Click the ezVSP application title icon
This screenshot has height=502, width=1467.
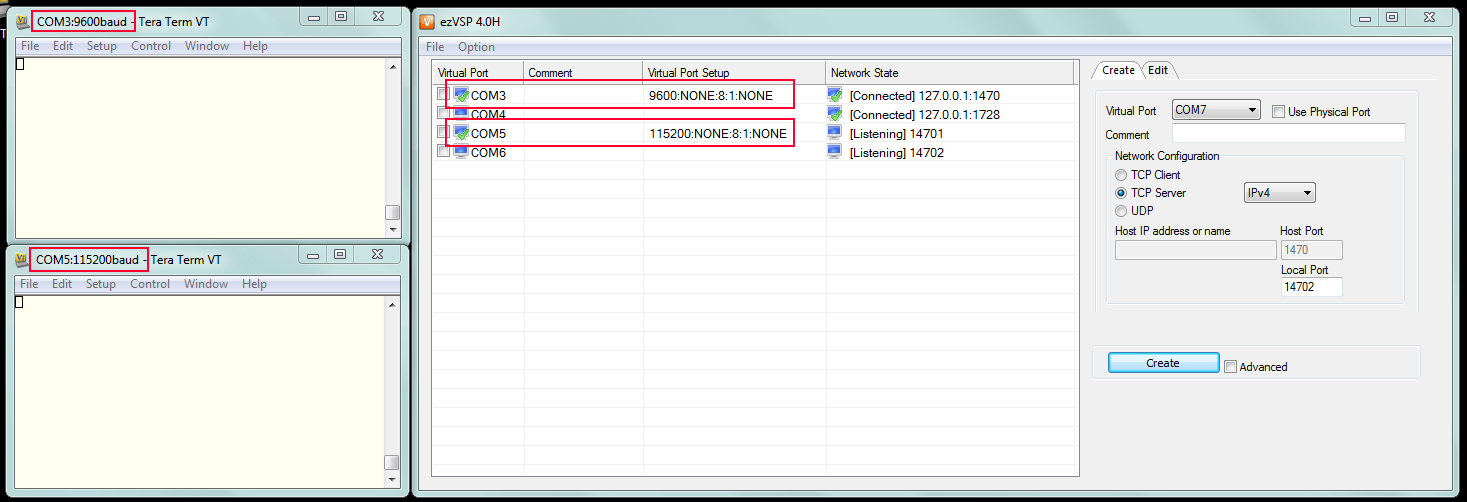point(428,21)
